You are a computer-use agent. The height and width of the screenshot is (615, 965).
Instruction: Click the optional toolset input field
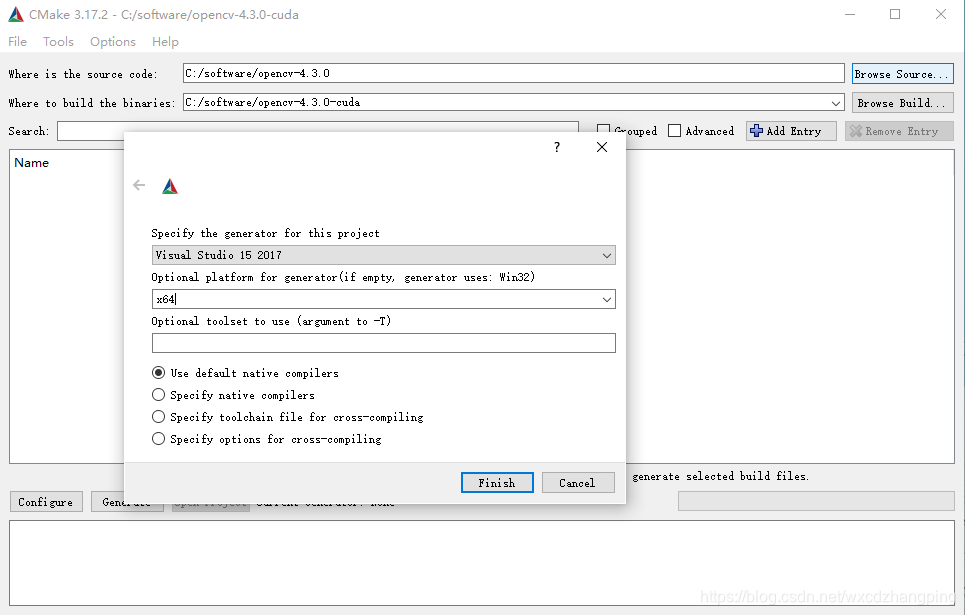tap(383, 343)
